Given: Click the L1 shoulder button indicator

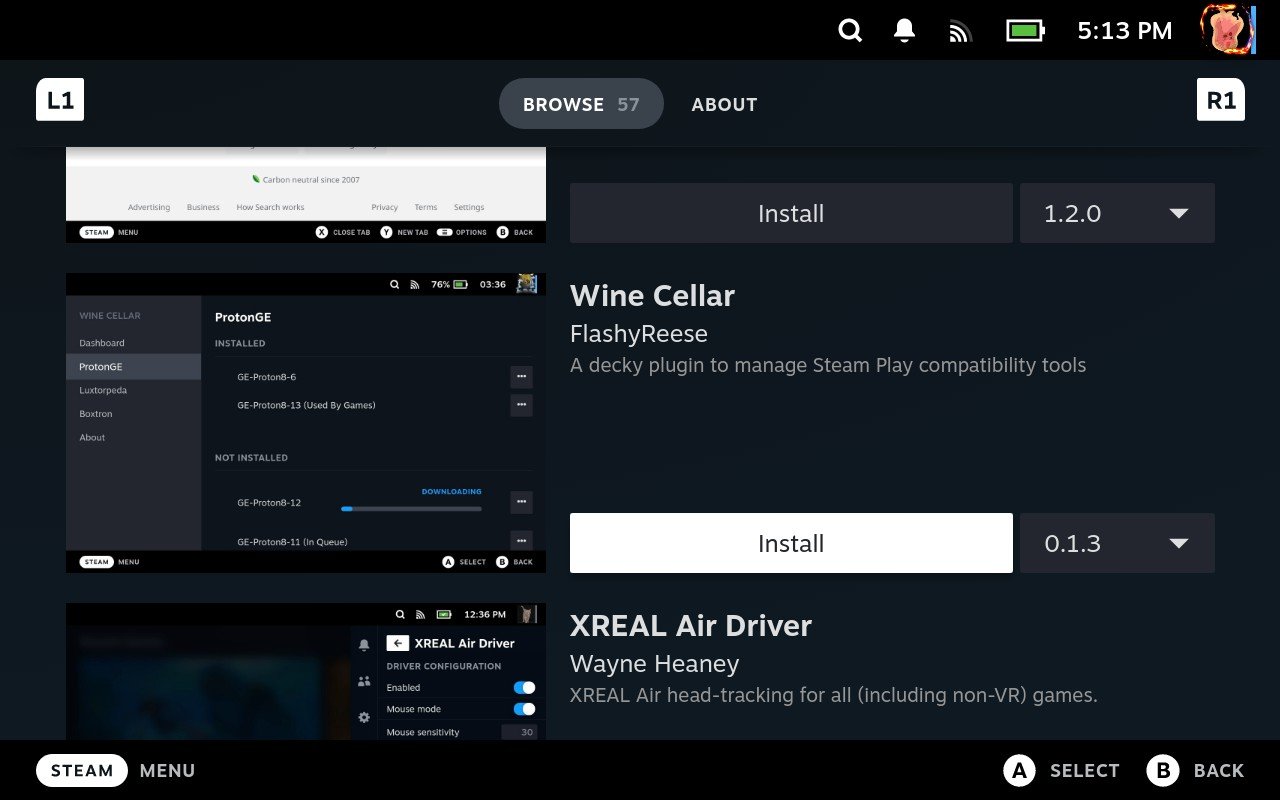Looking at the screenshot, I should [x=60, y=99].
